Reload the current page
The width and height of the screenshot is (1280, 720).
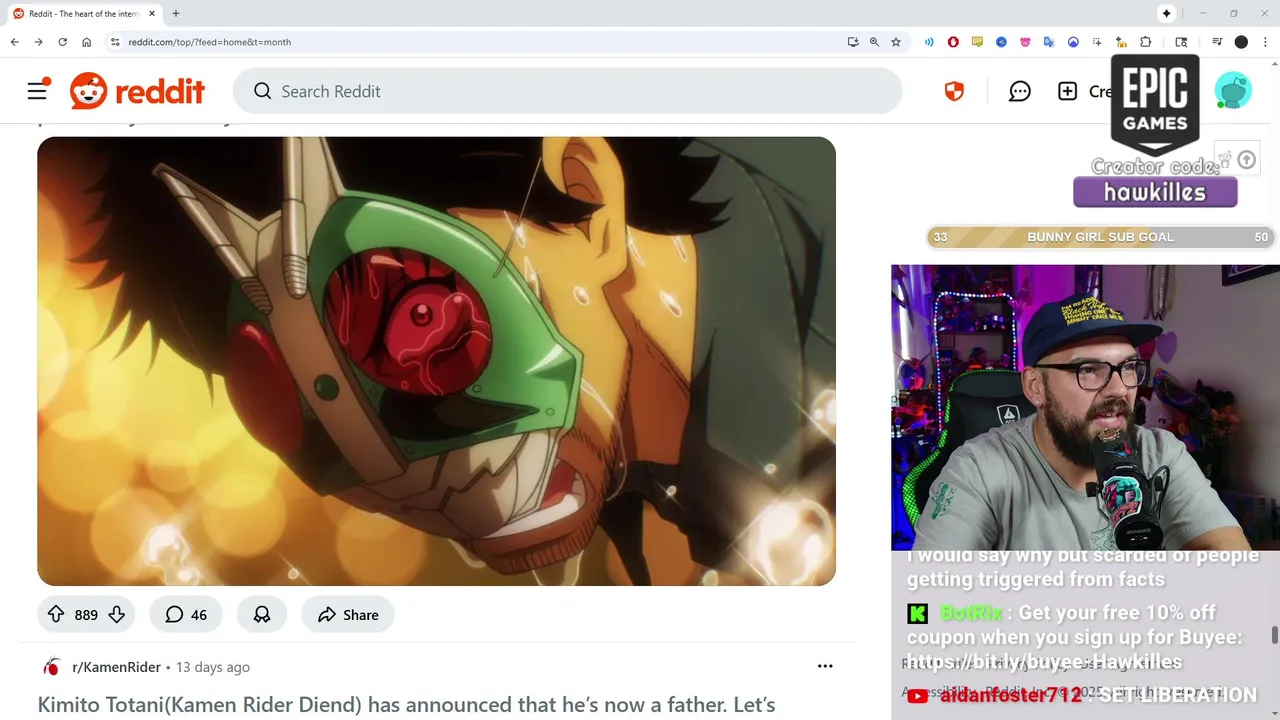click(x=62, y=42)
